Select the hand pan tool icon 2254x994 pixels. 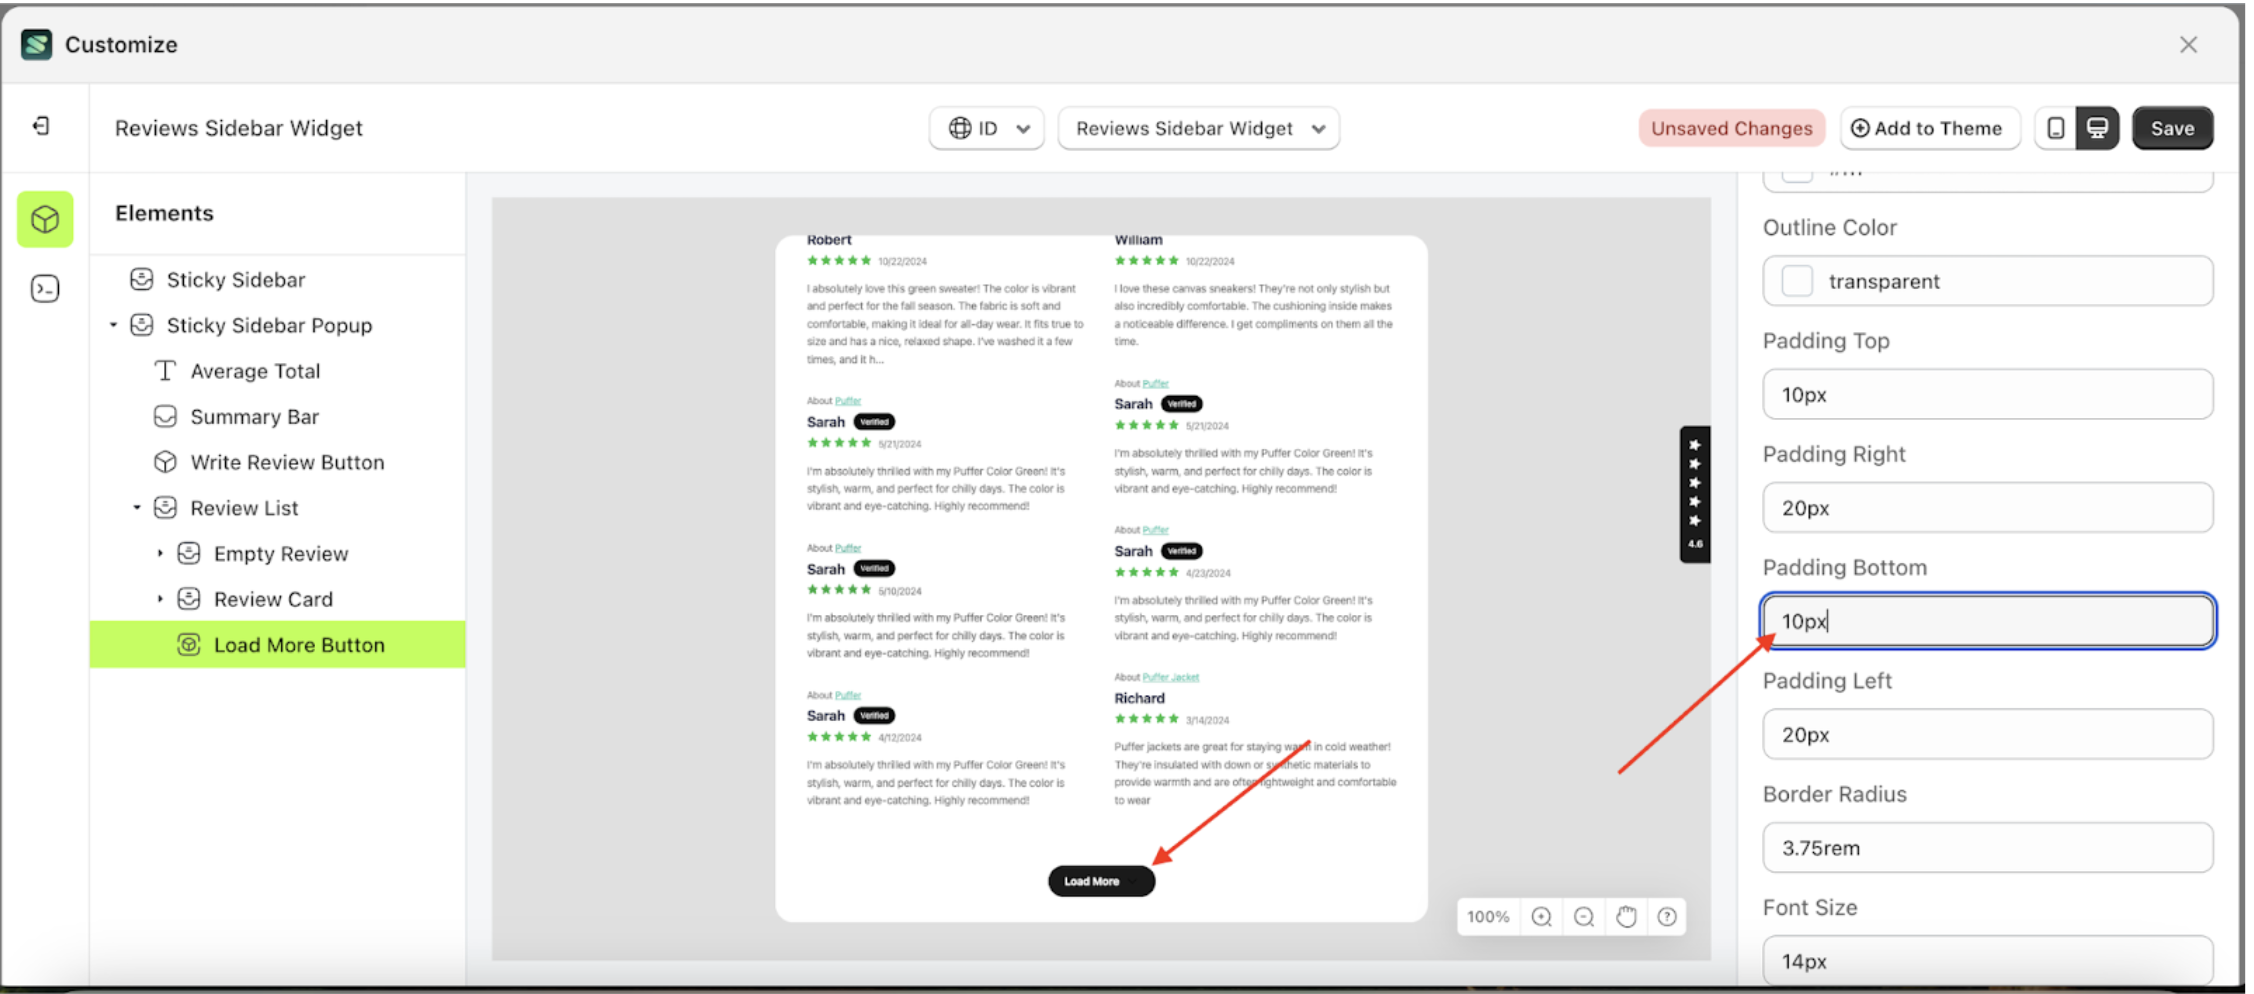pos(1625,916)
